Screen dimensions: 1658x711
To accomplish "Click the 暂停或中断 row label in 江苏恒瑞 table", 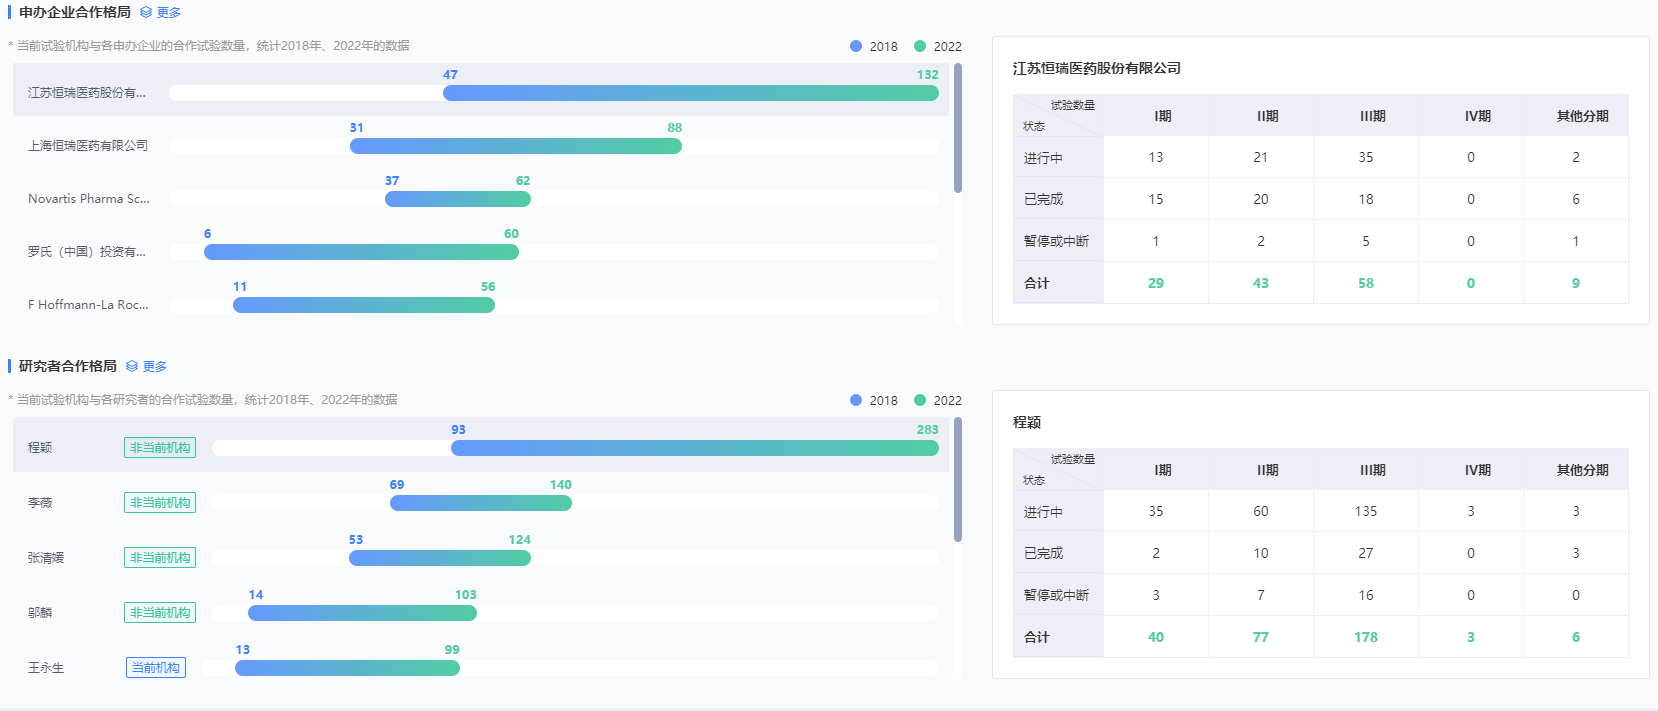I will tap(1056, 242).
